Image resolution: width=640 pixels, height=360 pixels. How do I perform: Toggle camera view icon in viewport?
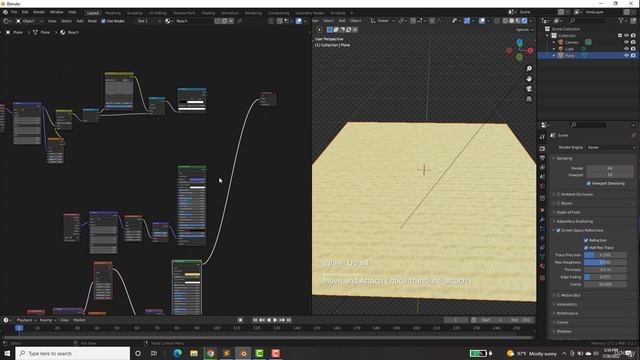pyautogui.click(x=529, y=89)
